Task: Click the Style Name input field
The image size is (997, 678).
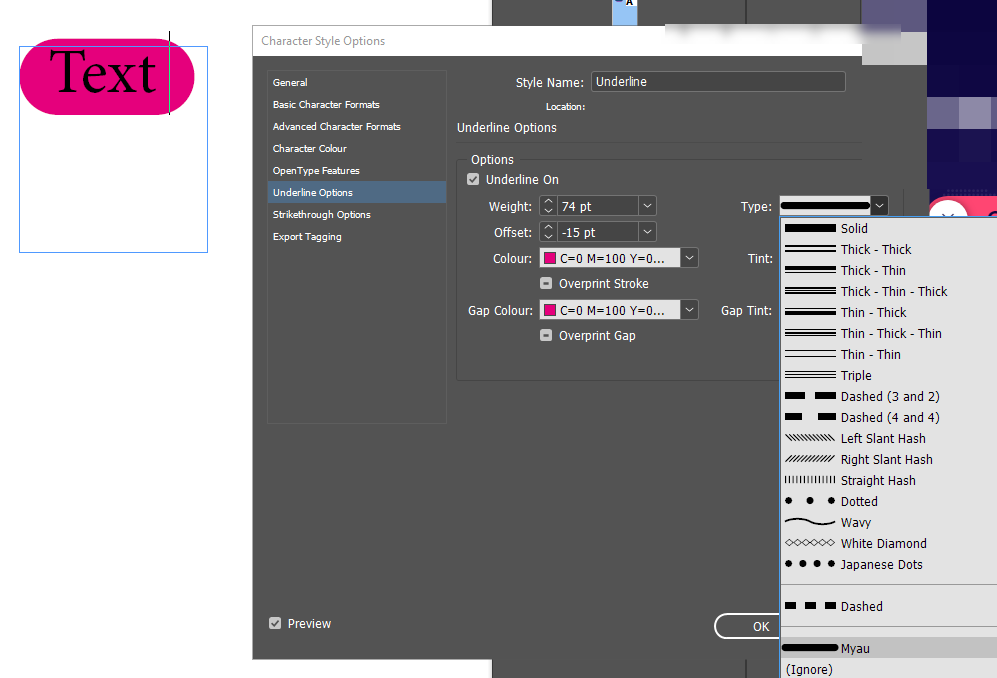Action: click(x=718, y=81)
